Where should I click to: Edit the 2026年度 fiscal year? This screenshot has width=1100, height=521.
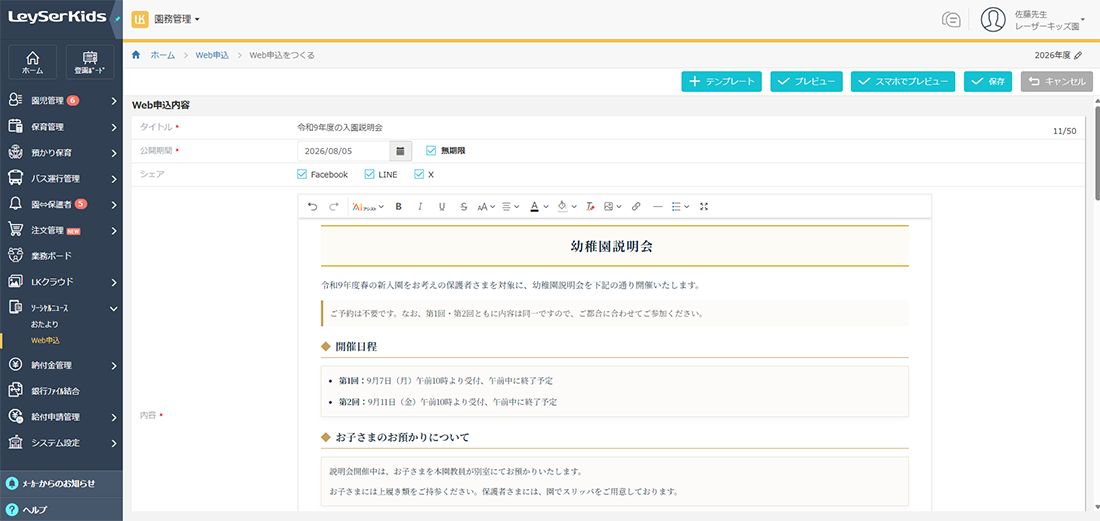tap(1078, 55)
